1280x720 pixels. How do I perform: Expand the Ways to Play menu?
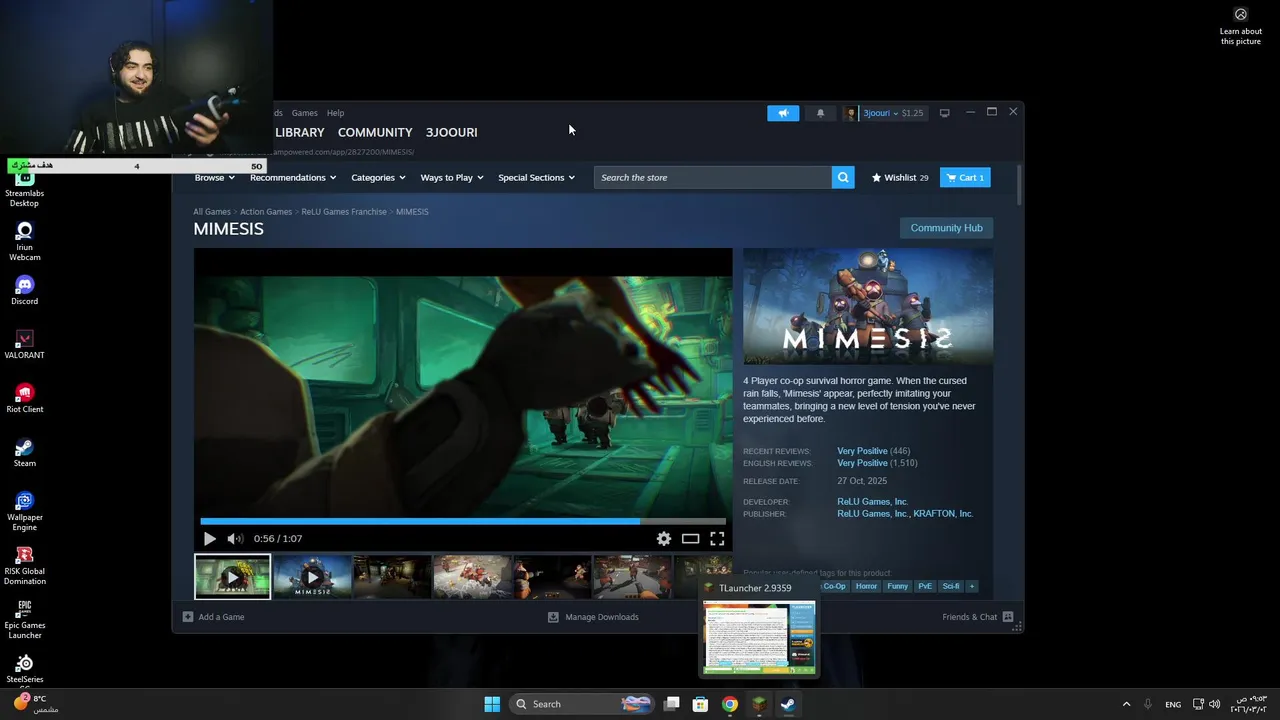(452, 177)
